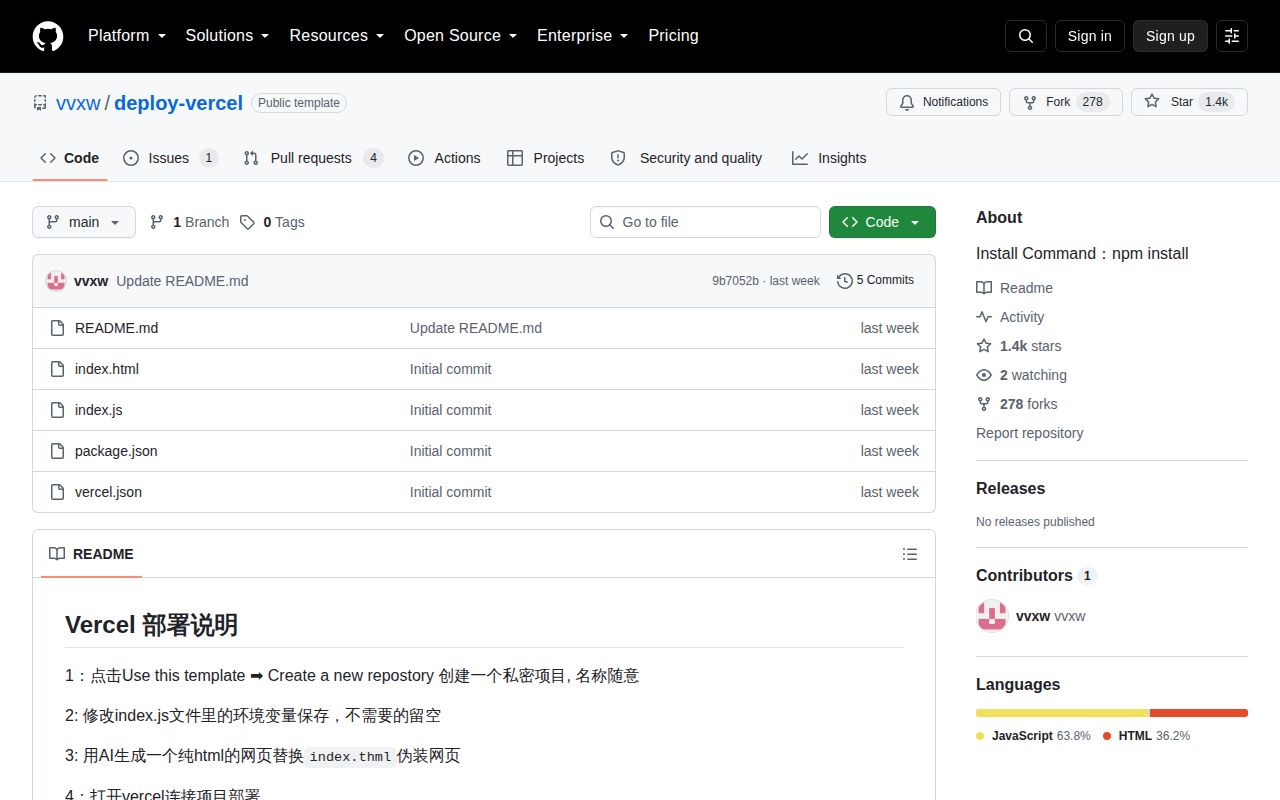
Task: Open the deploy-vercel repository link
Action: point(179,103)
